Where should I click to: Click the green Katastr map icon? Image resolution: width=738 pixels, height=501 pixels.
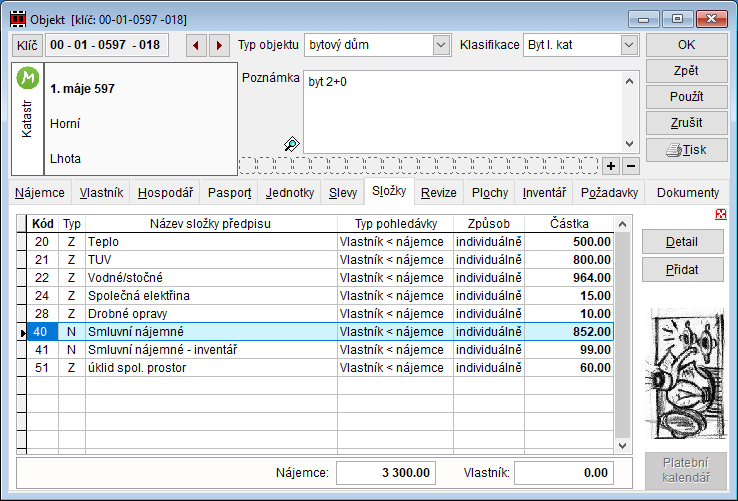[27, 79]
